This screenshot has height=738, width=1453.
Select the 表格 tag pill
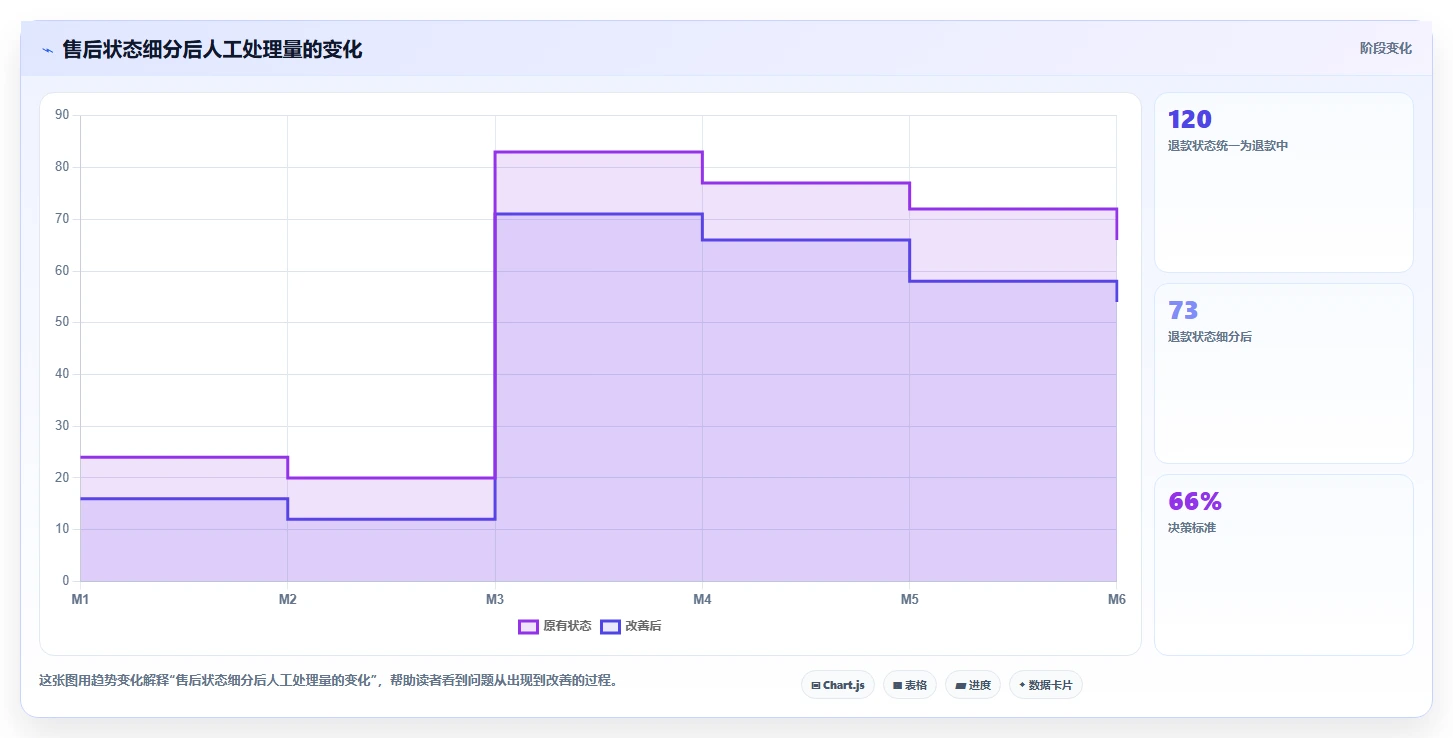click(x=910, y=685)
